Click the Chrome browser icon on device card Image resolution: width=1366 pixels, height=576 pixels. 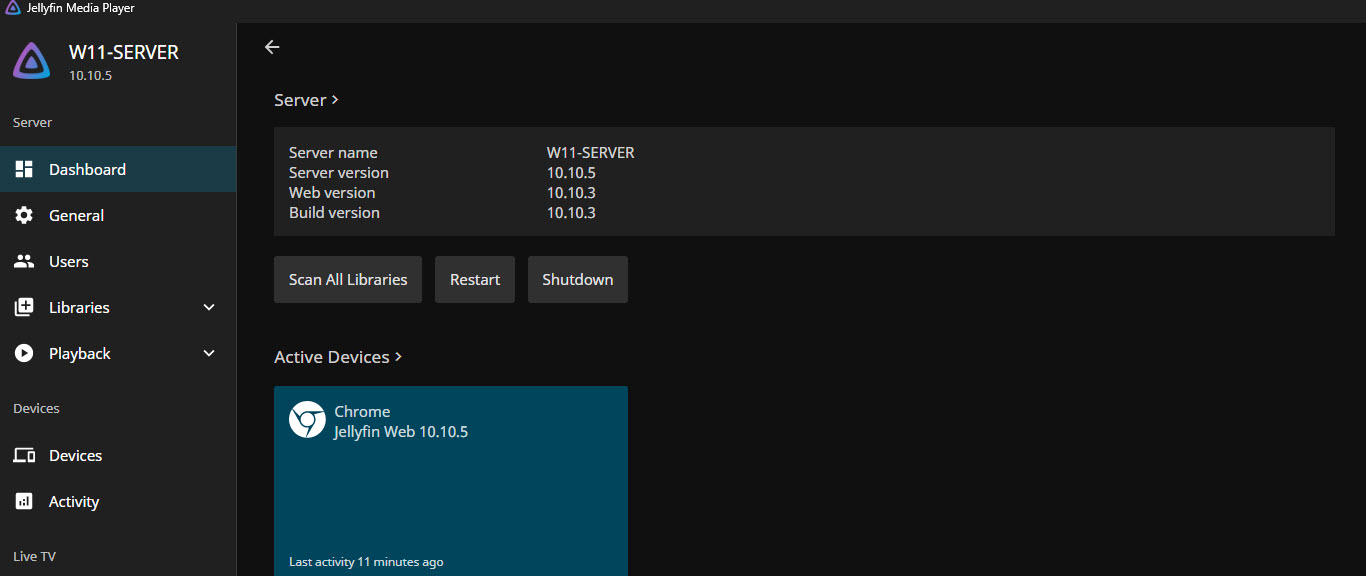(307, 420)
